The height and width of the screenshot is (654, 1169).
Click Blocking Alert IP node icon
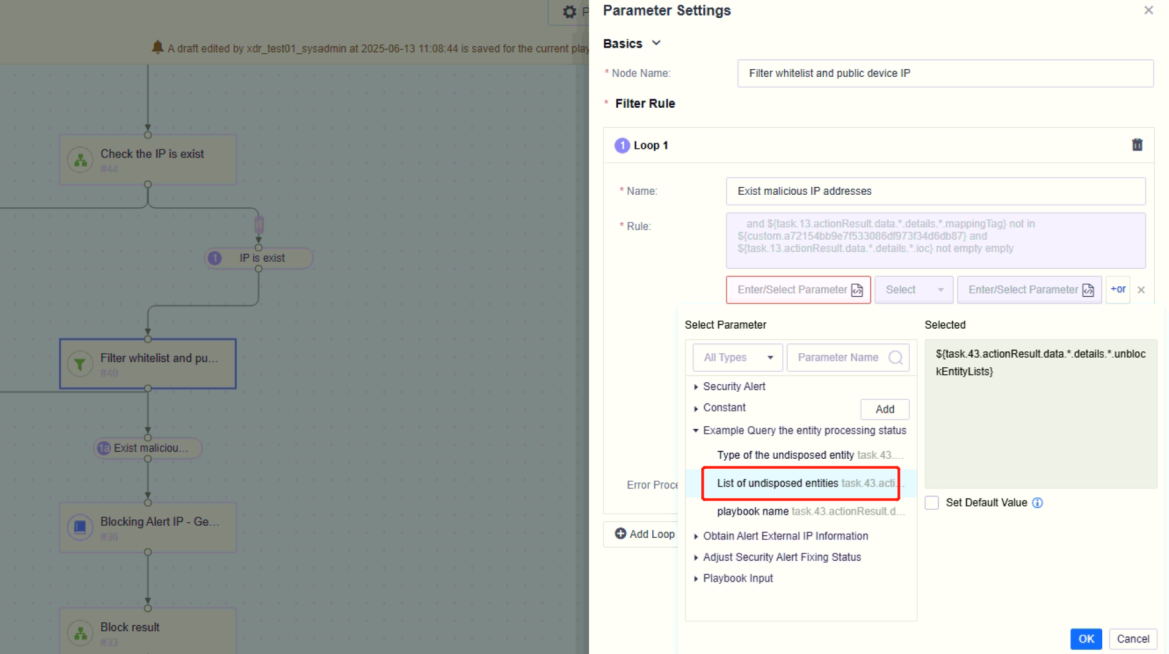[x=80, y=527]
